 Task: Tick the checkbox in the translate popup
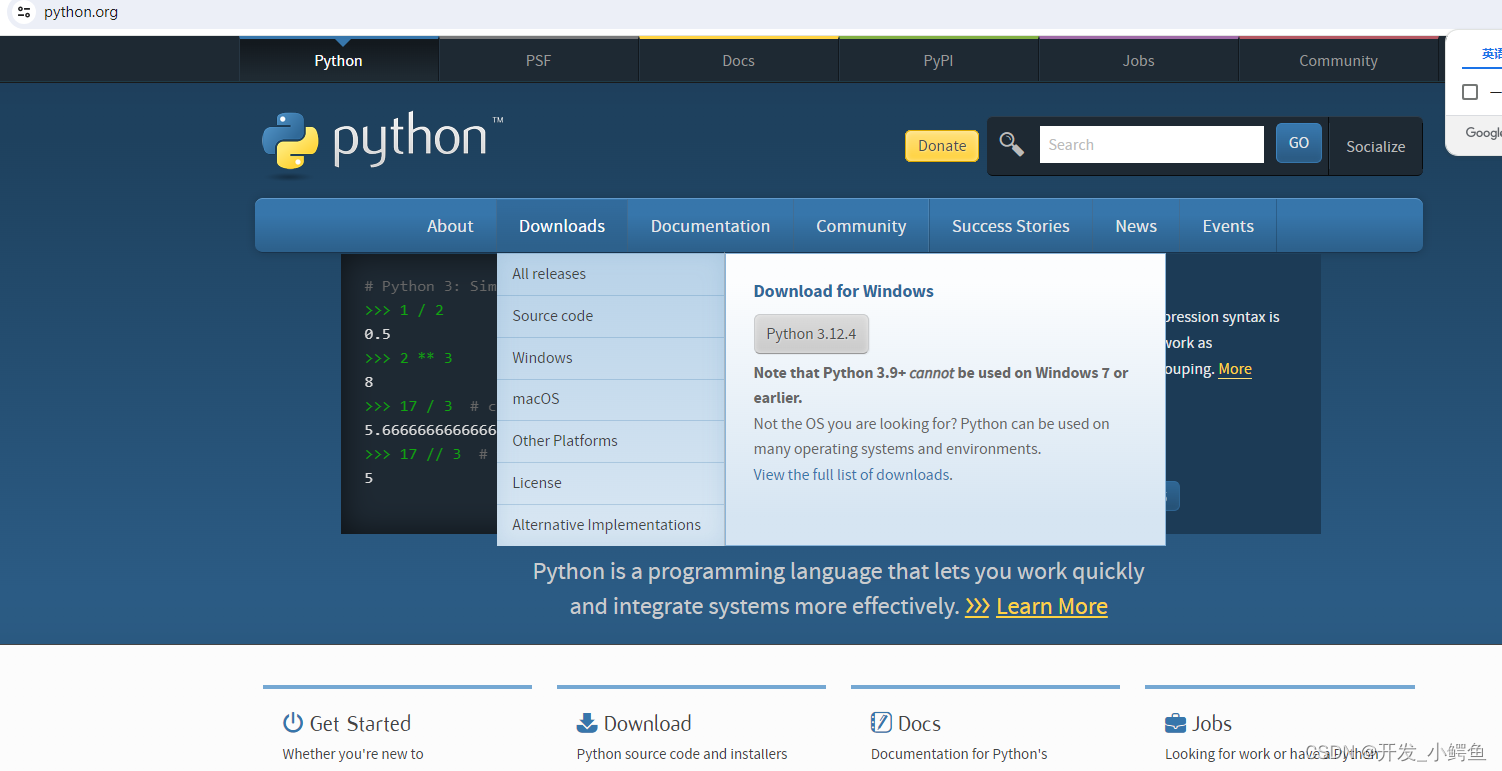tap(1470, 91)
